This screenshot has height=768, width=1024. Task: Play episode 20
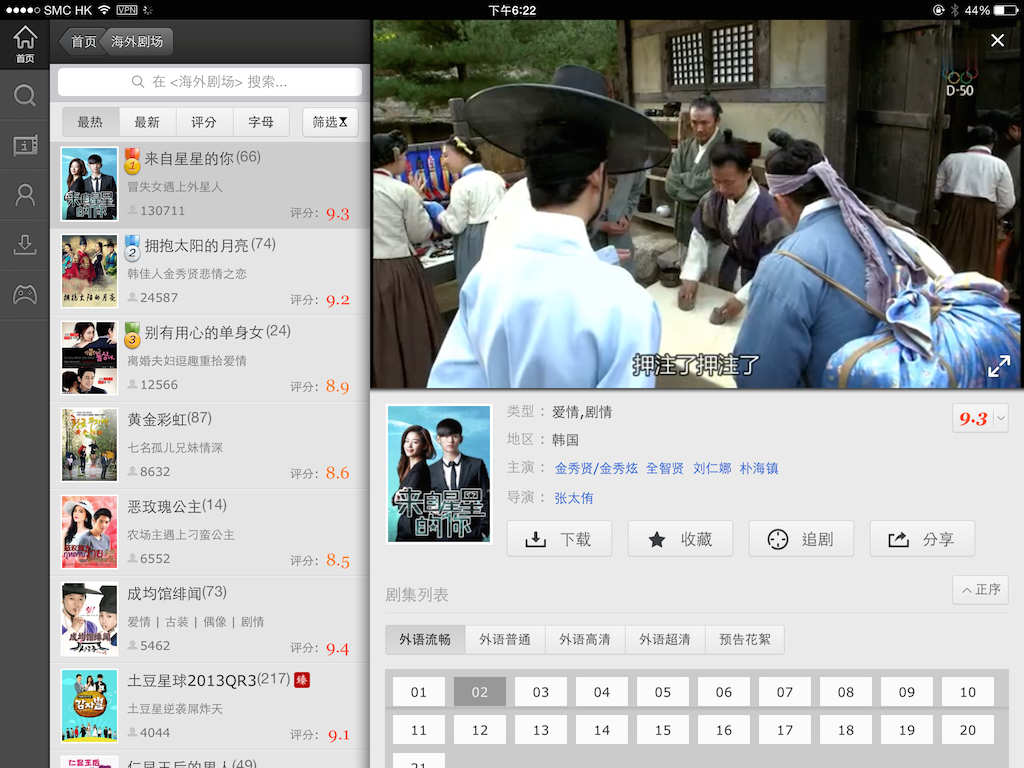click(x=968, y=729)
